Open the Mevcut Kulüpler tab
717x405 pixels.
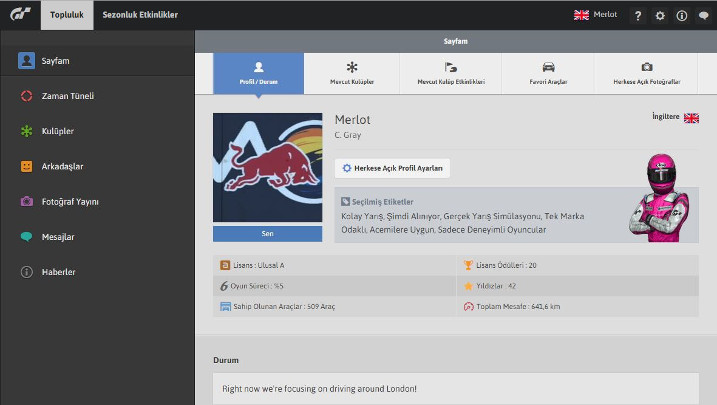(x=352, y=73)
